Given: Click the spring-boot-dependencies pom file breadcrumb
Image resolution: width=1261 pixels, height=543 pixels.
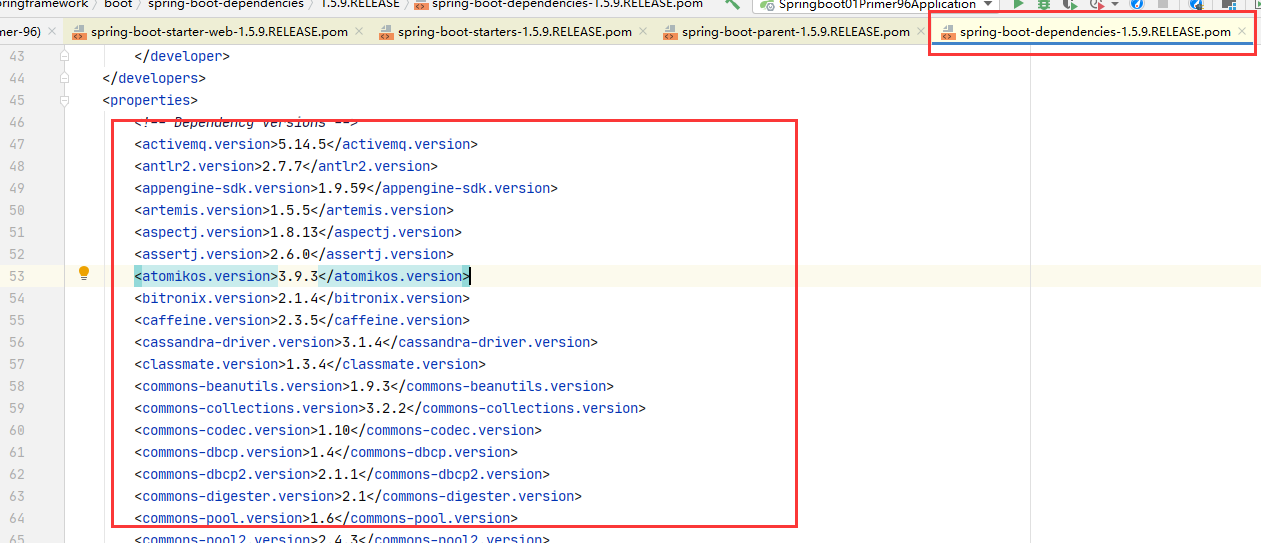Looking at the screenshot, I should click(558, 4).
